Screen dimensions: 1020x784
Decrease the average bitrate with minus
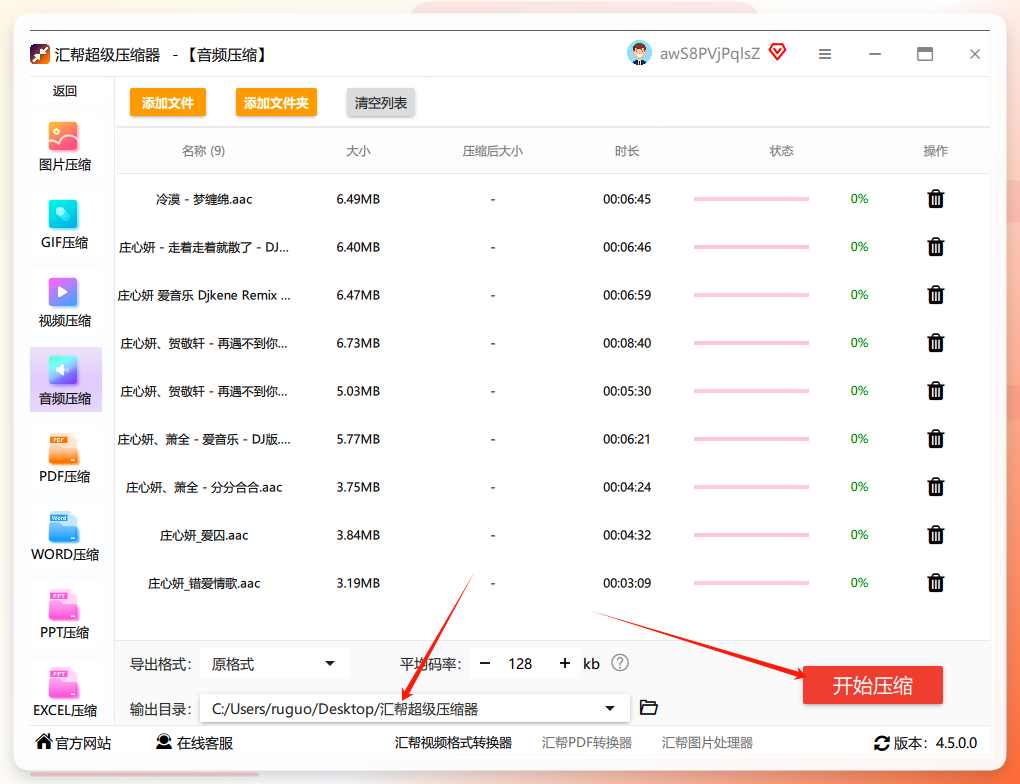(485, 664)
